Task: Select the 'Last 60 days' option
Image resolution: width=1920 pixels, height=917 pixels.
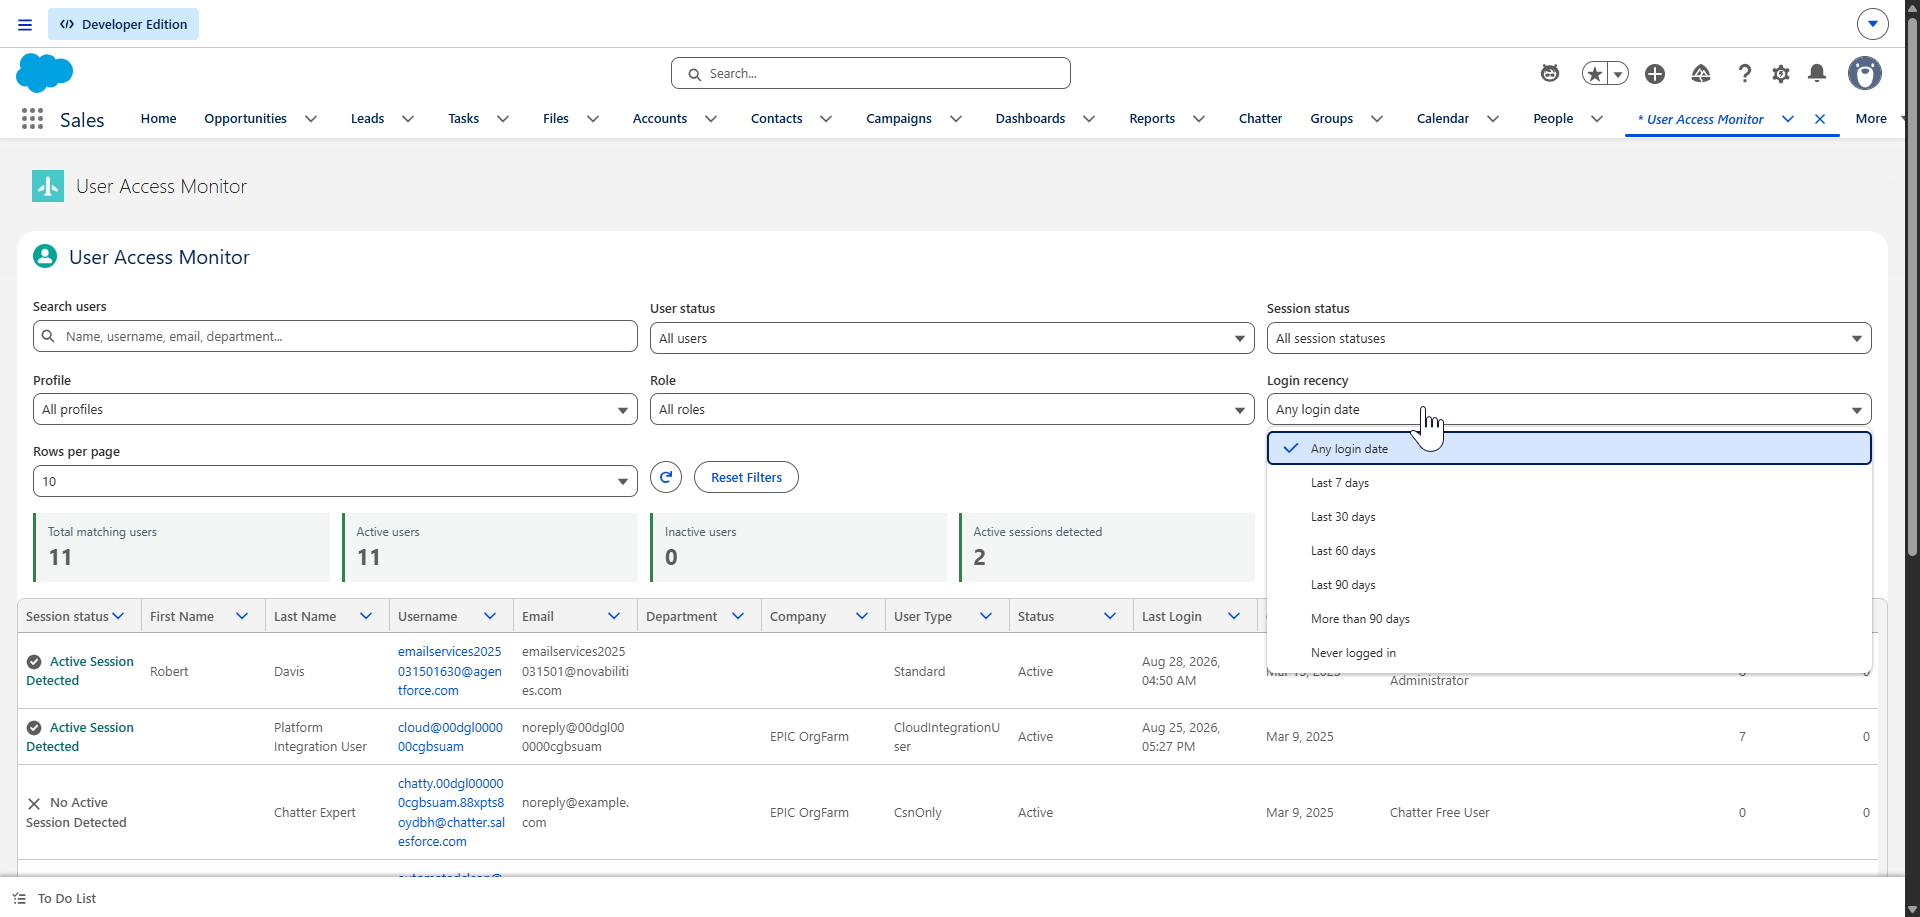Action: pos(1569,551)
